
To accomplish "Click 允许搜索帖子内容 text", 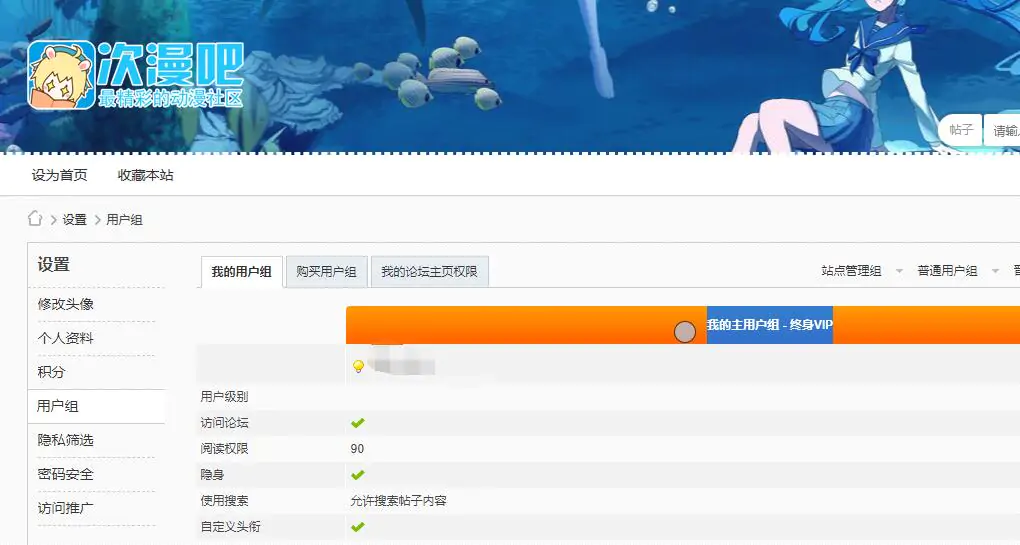I will pyautogui.click(x=398, y=501).
